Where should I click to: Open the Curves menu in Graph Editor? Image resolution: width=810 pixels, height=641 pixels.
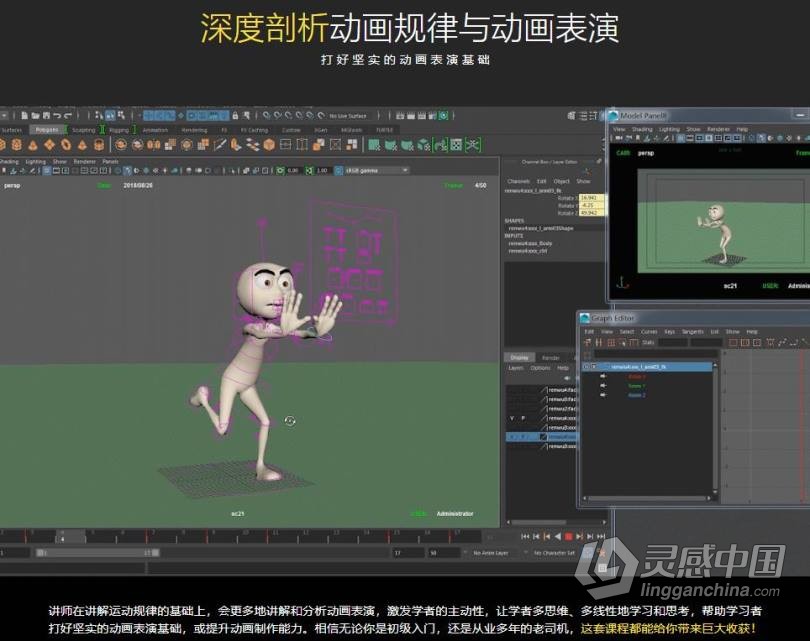(x=649, y=332)
